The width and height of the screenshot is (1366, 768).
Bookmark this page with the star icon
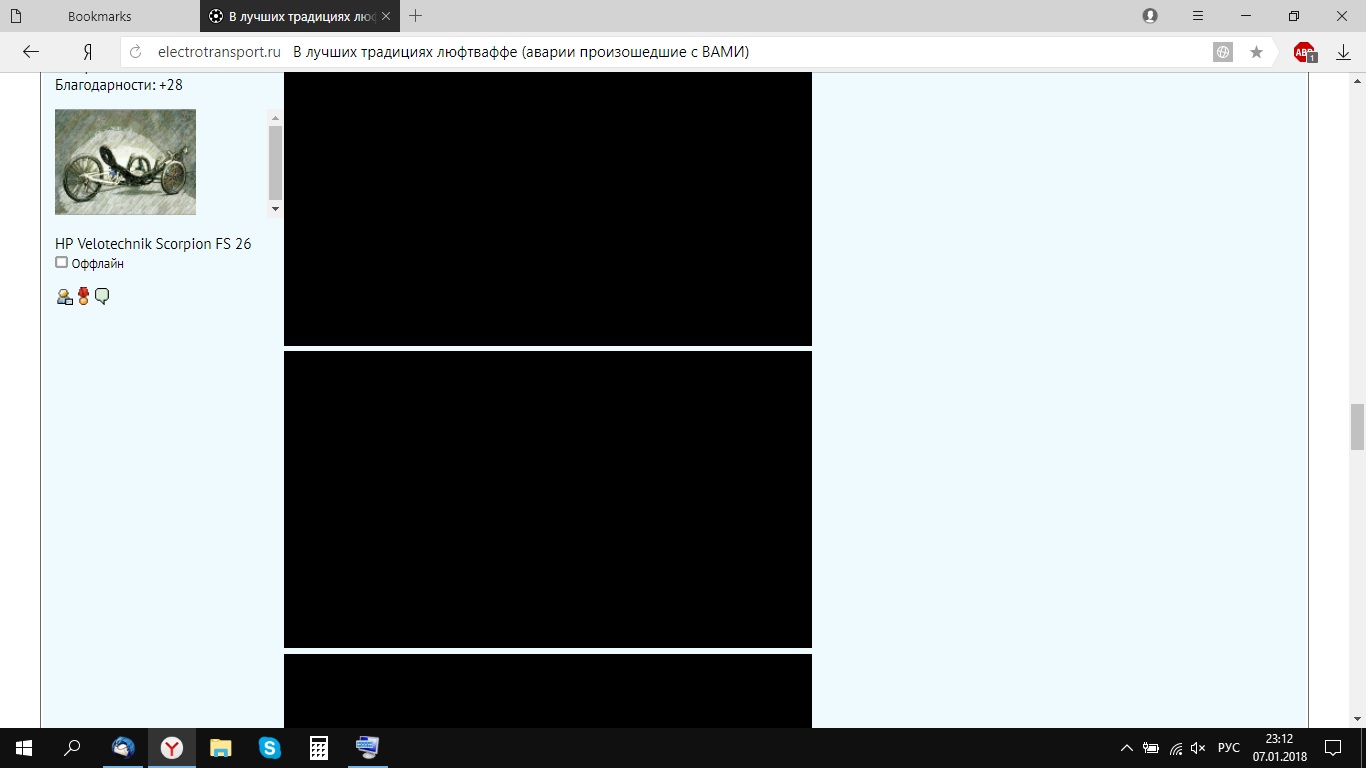1256,52
